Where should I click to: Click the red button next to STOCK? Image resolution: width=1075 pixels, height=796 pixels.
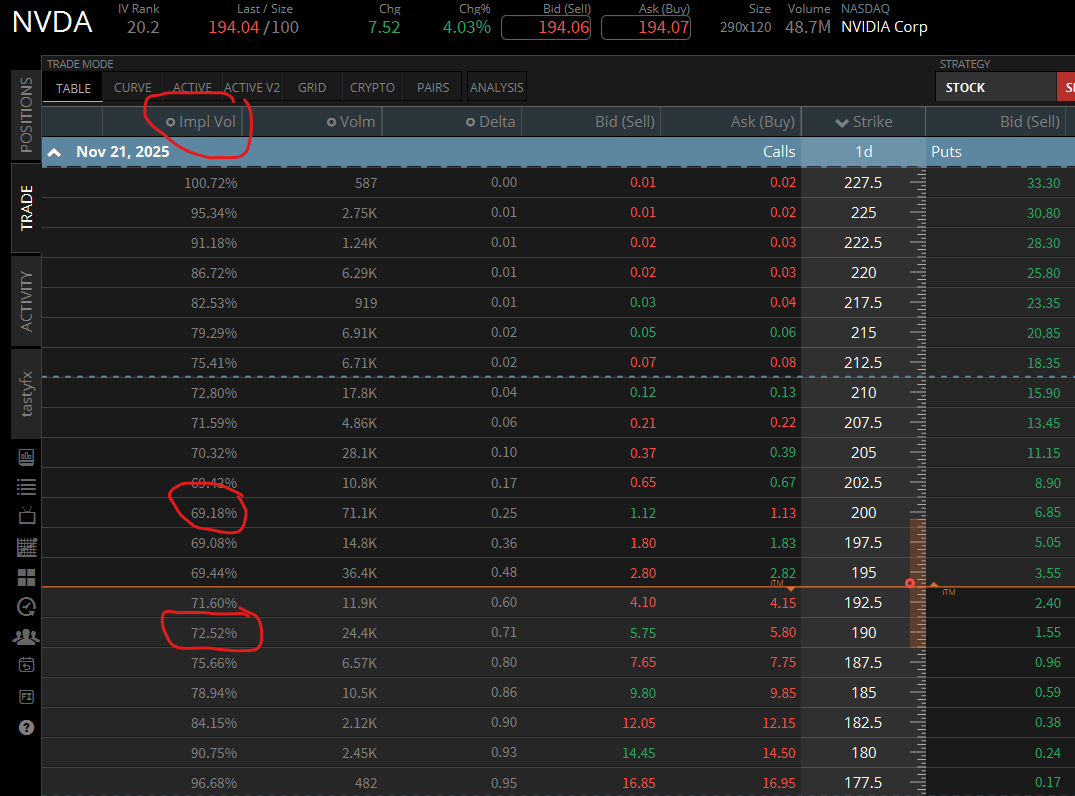1066,87
